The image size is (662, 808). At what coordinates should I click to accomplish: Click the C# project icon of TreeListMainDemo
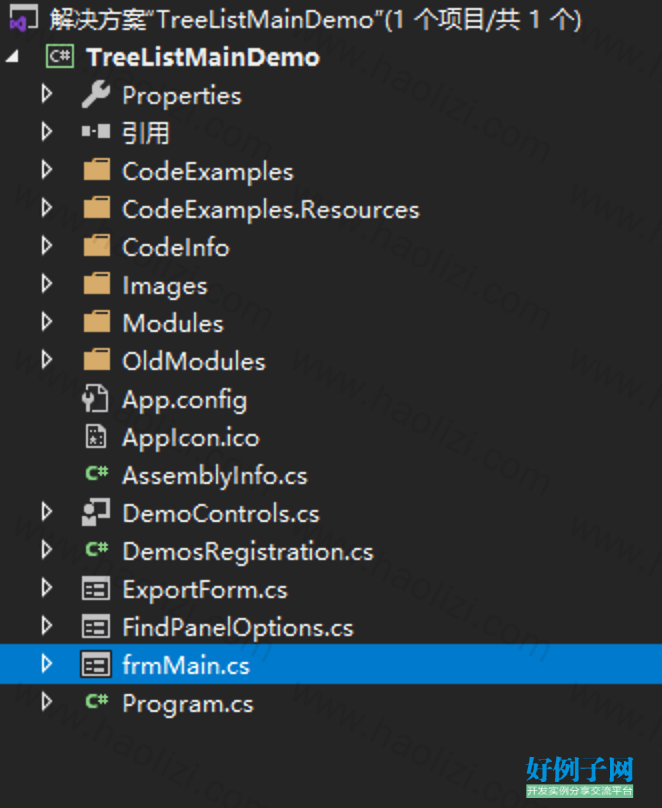(60, 56)
